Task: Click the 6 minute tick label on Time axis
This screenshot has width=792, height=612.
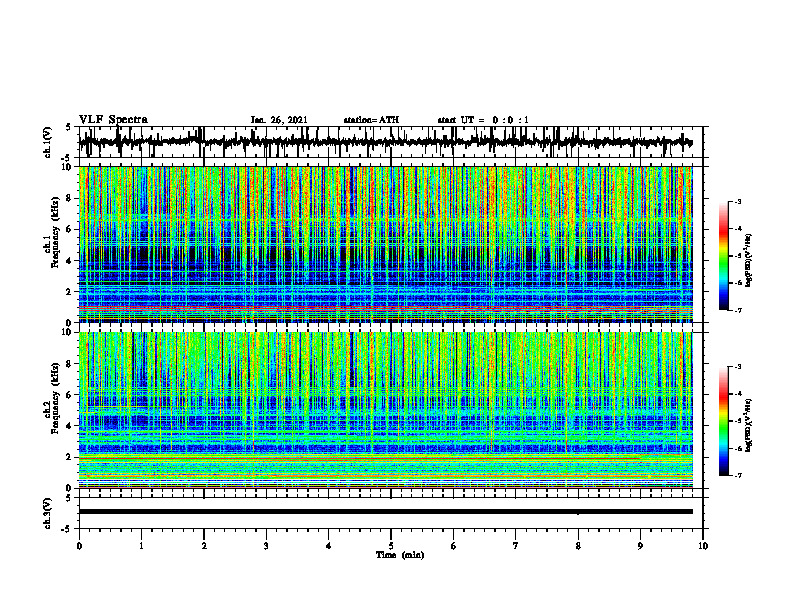Action: (x=453, y=546)
